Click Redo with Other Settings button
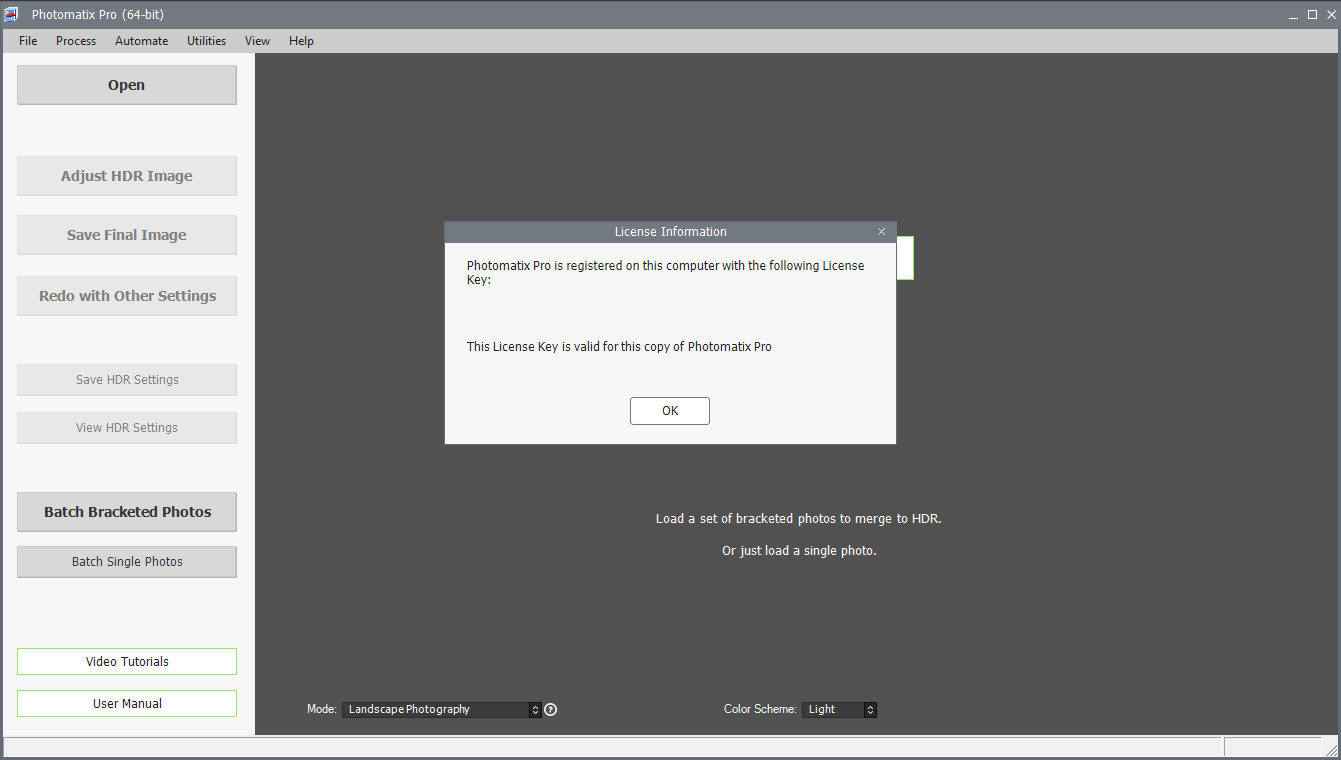This screenshot has width=1341, height=760. [127, 296]
